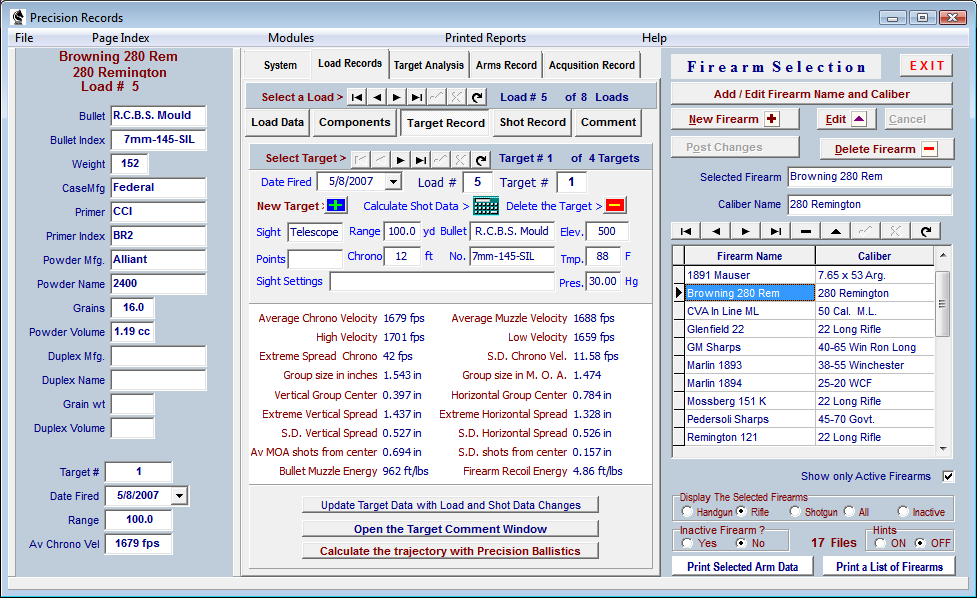Click the firearm list scrollbar down arrow
The width and height of the screenshot is (977, 598).
tap(943, 448)
